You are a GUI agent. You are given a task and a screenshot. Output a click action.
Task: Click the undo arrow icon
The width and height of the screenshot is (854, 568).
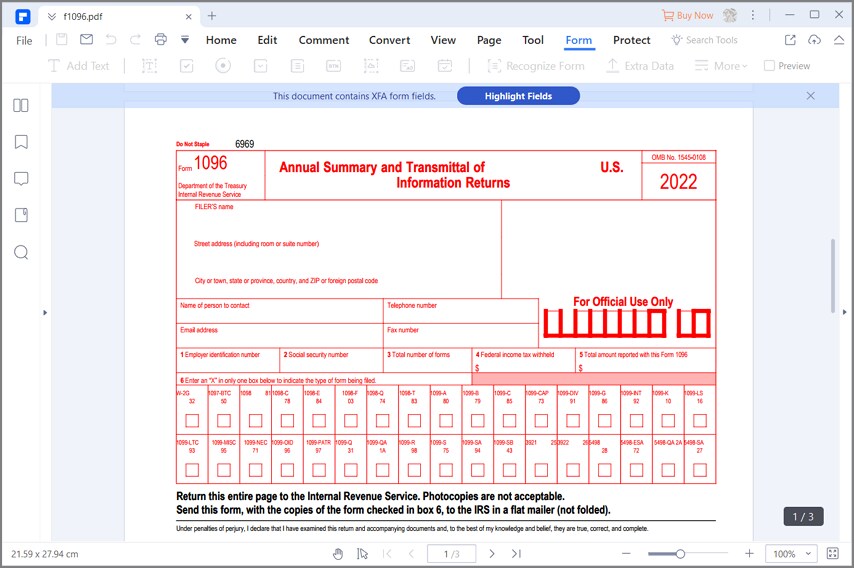[111, 39]
